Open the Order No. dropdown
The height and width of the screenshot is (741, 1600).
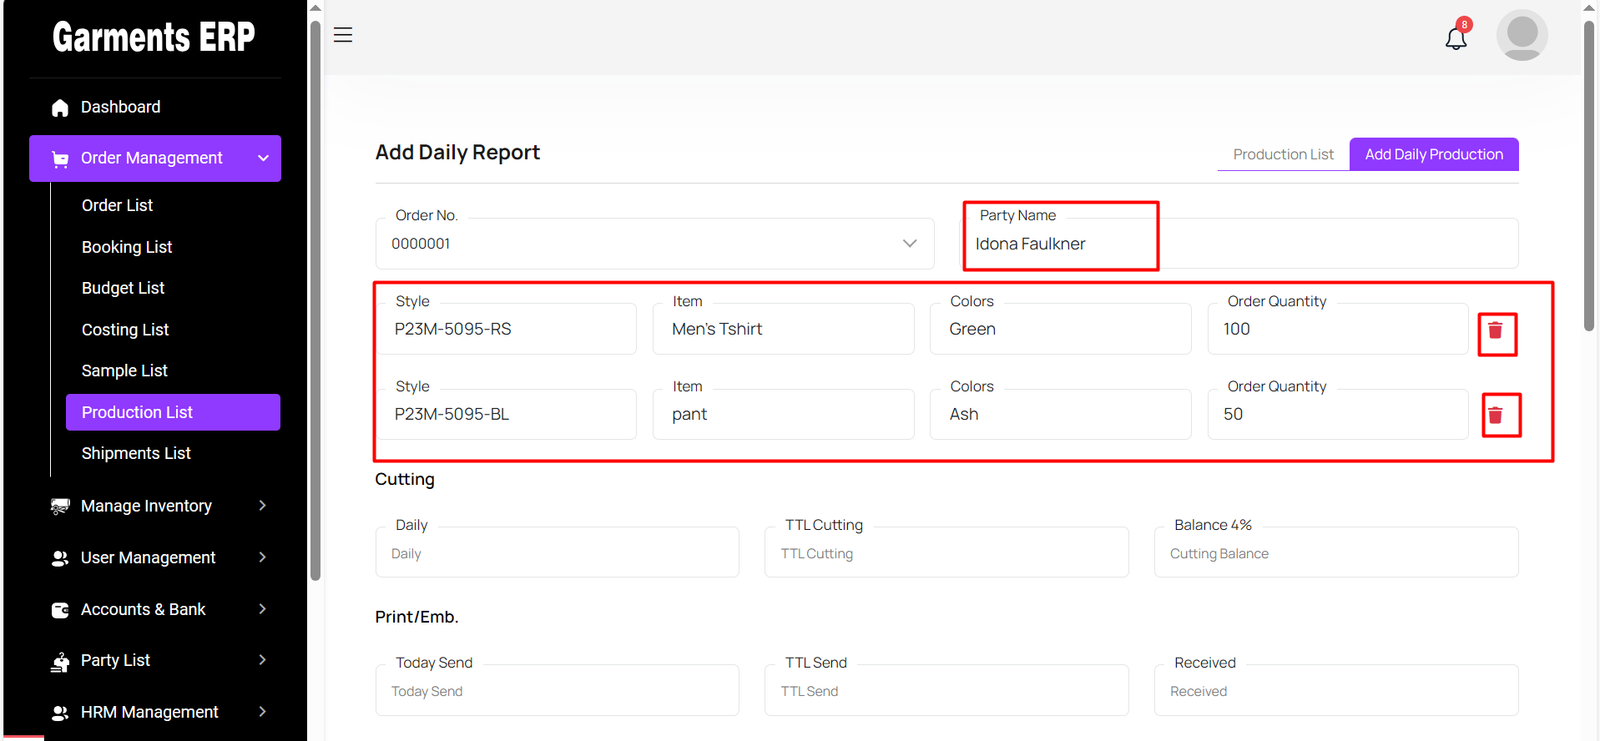tap(909, 244)
